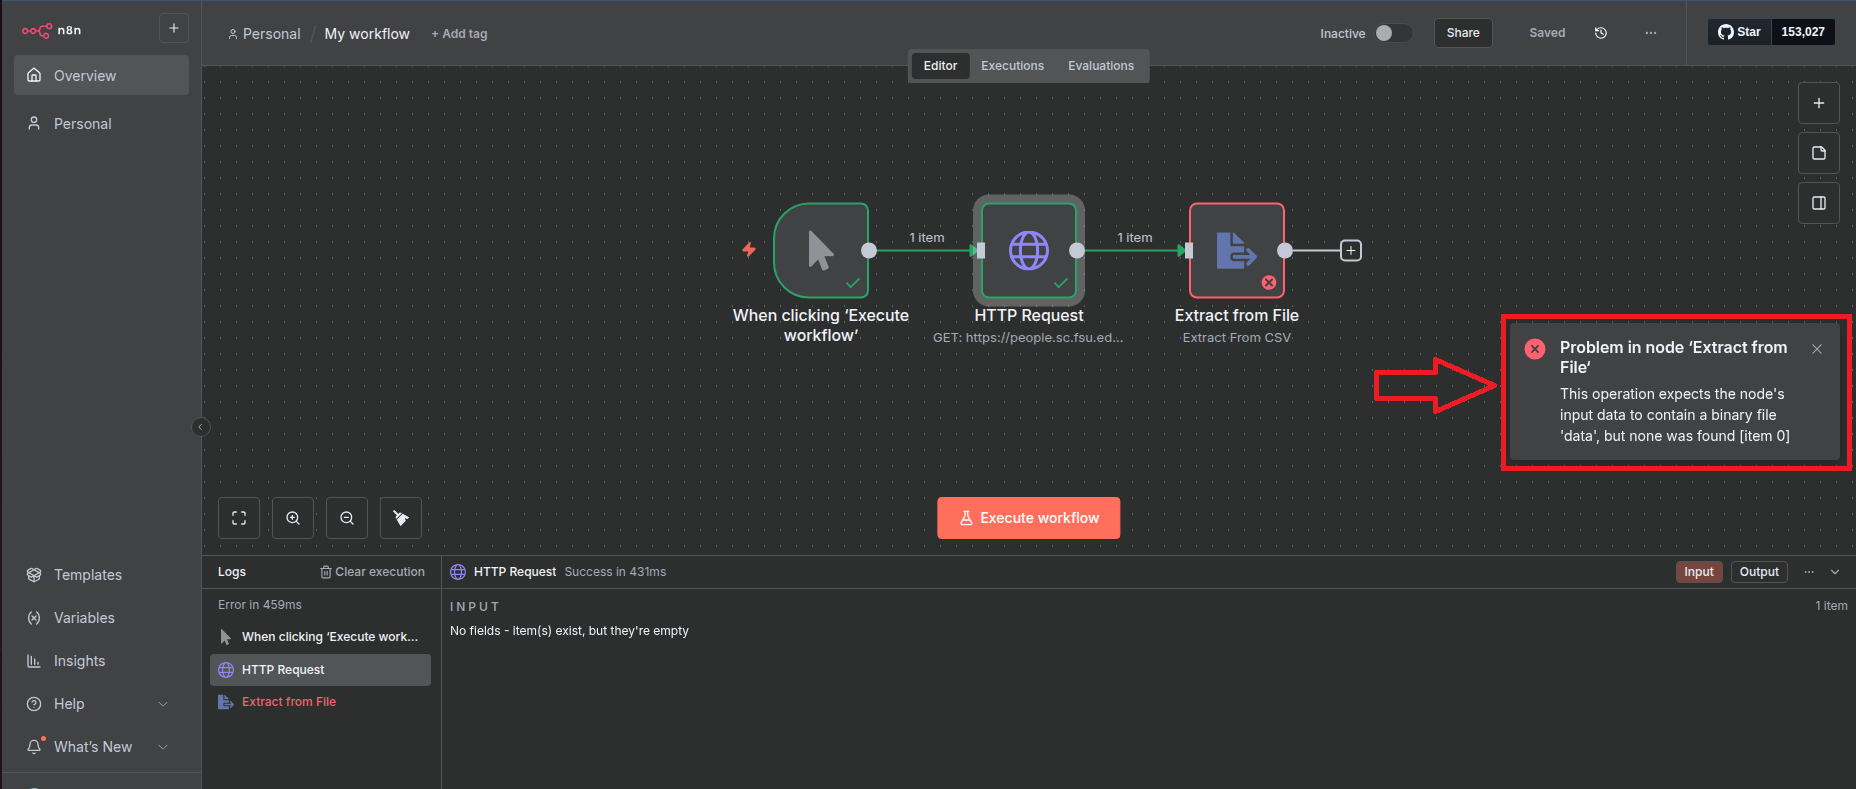Select the HTTP Request globe node
Image resolution: width=1856 pixels, height=789 pixels.
coord(1028,251)
